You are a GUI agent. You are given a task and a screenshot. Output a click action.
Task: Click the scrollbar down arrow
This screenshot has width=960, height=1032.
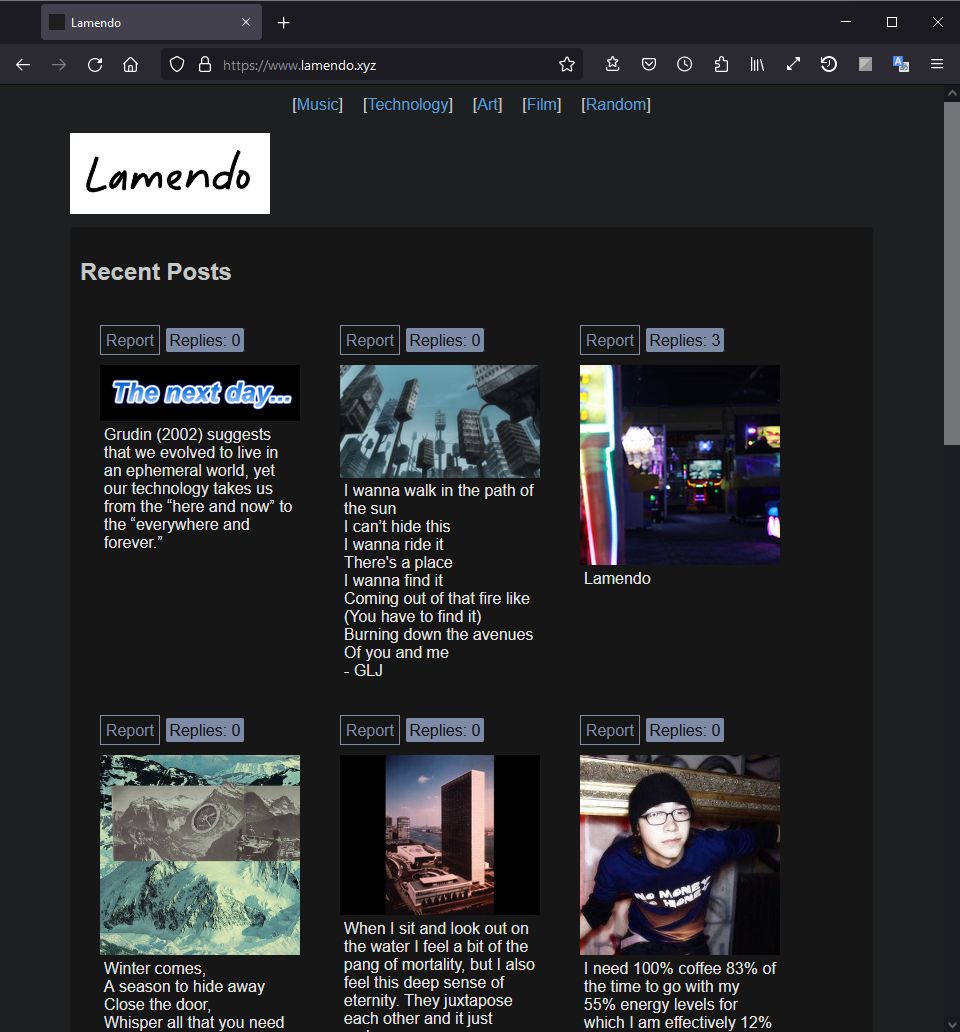951,1025
